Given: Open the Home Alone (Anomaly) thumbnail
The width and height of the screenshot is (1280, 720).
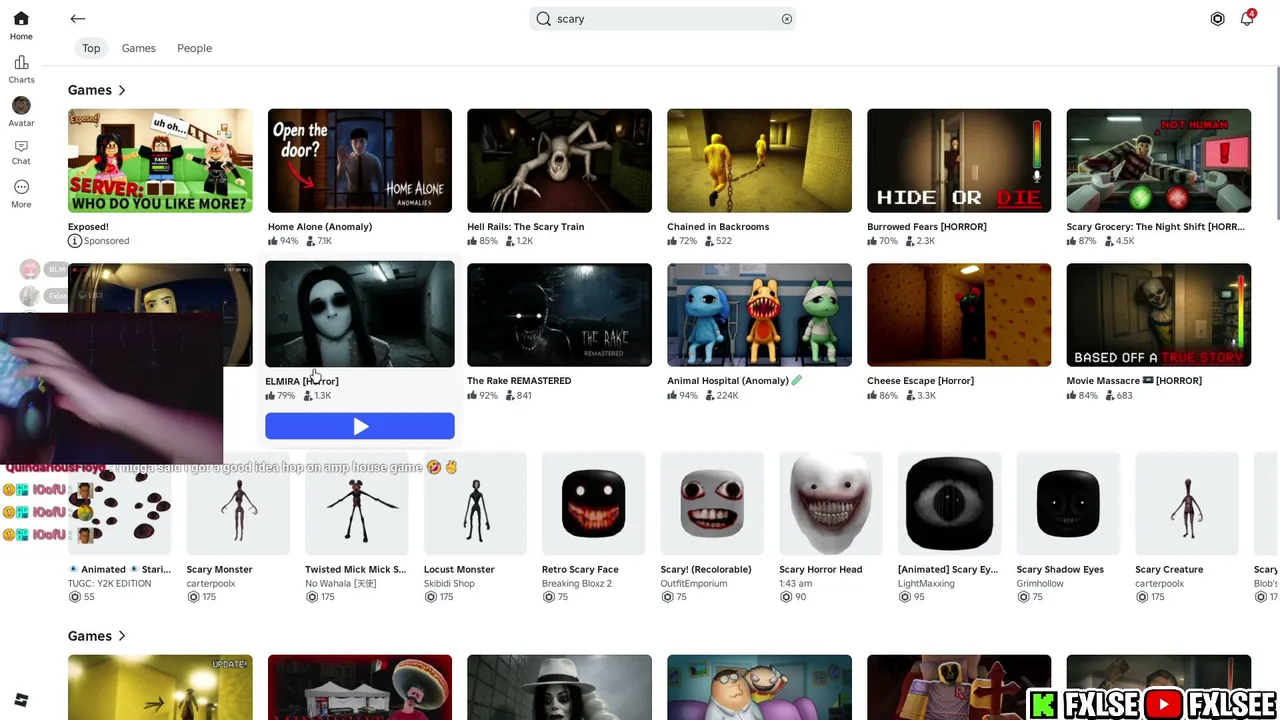Looking at the screenshot, I should (x=360, y=161).
